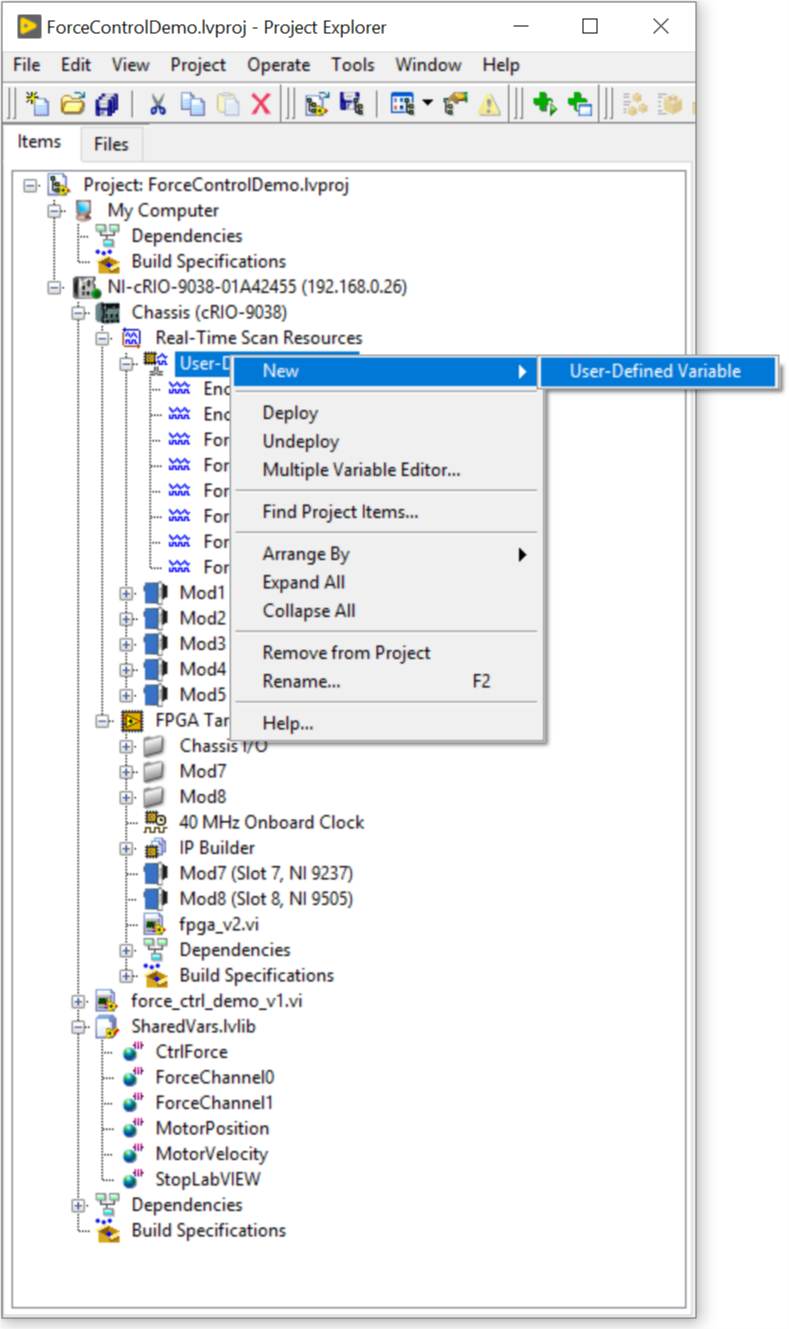Open the Tools menu
Screen dimensions: 789x1329
click(x=353, y=65)
